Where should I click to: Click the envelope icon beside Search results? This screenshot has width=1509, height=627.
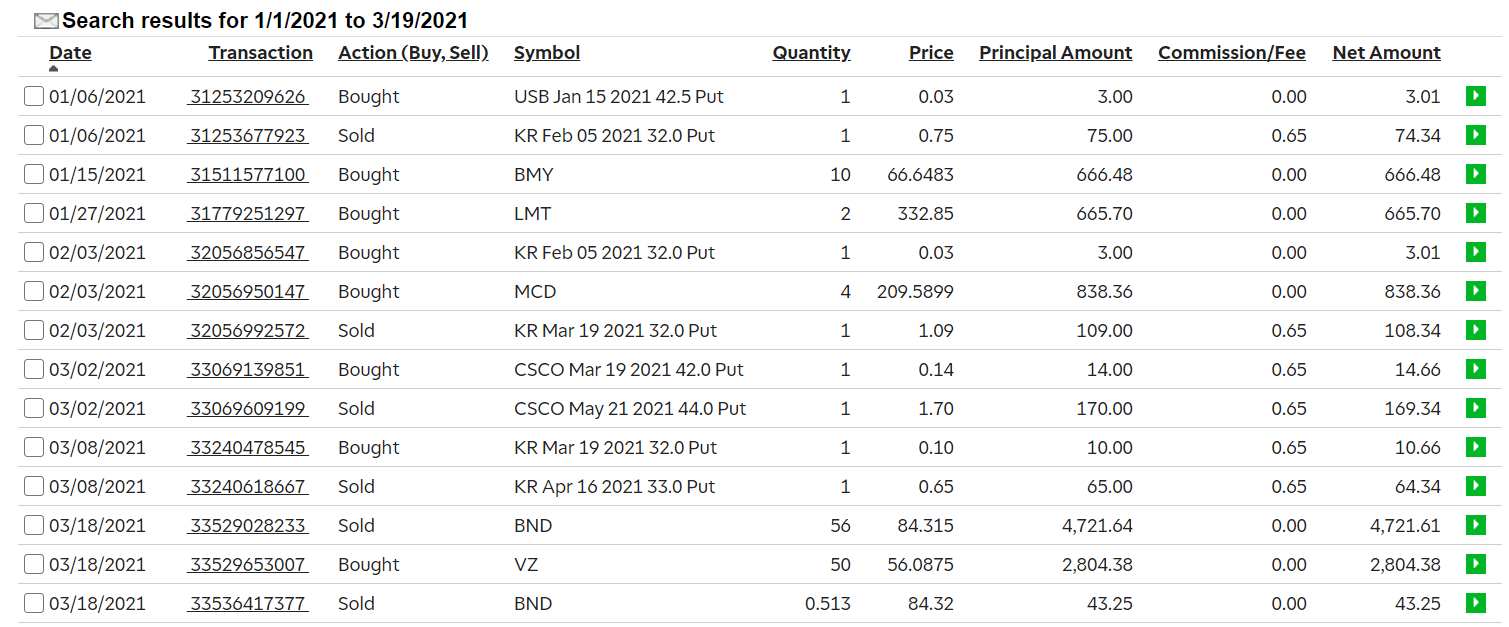click(x=46, y=21)
